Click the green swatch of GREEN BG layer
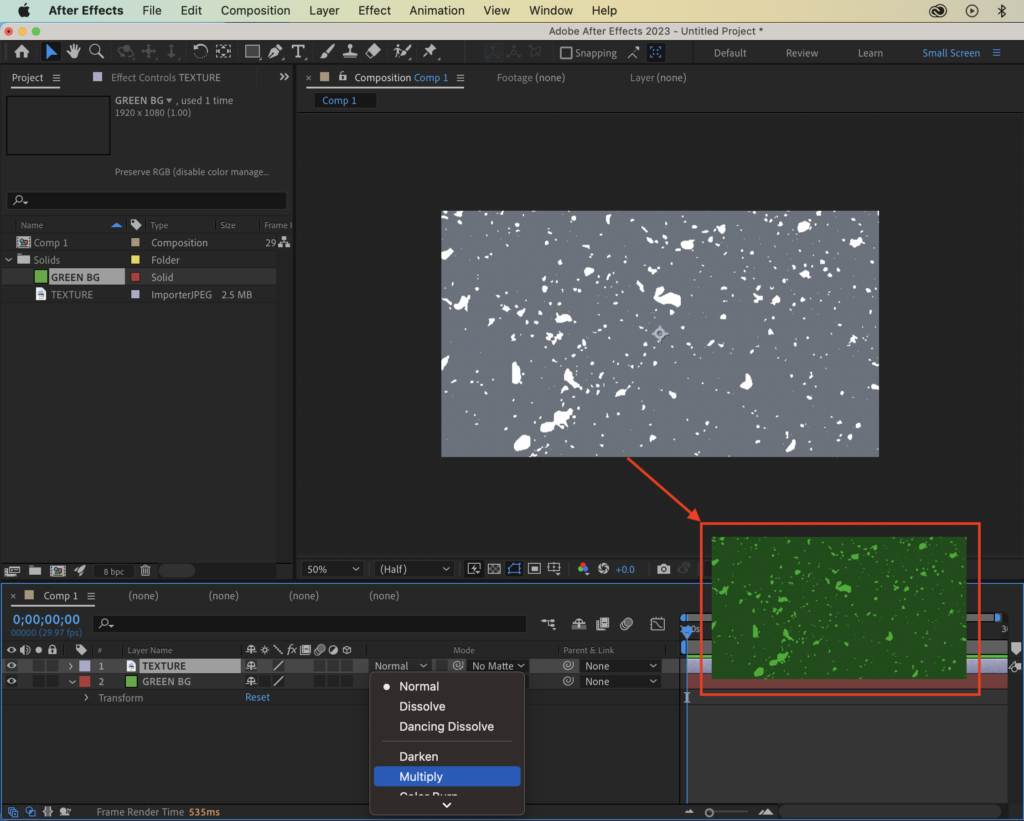1024x821 pixels. [x=130, y=681]
